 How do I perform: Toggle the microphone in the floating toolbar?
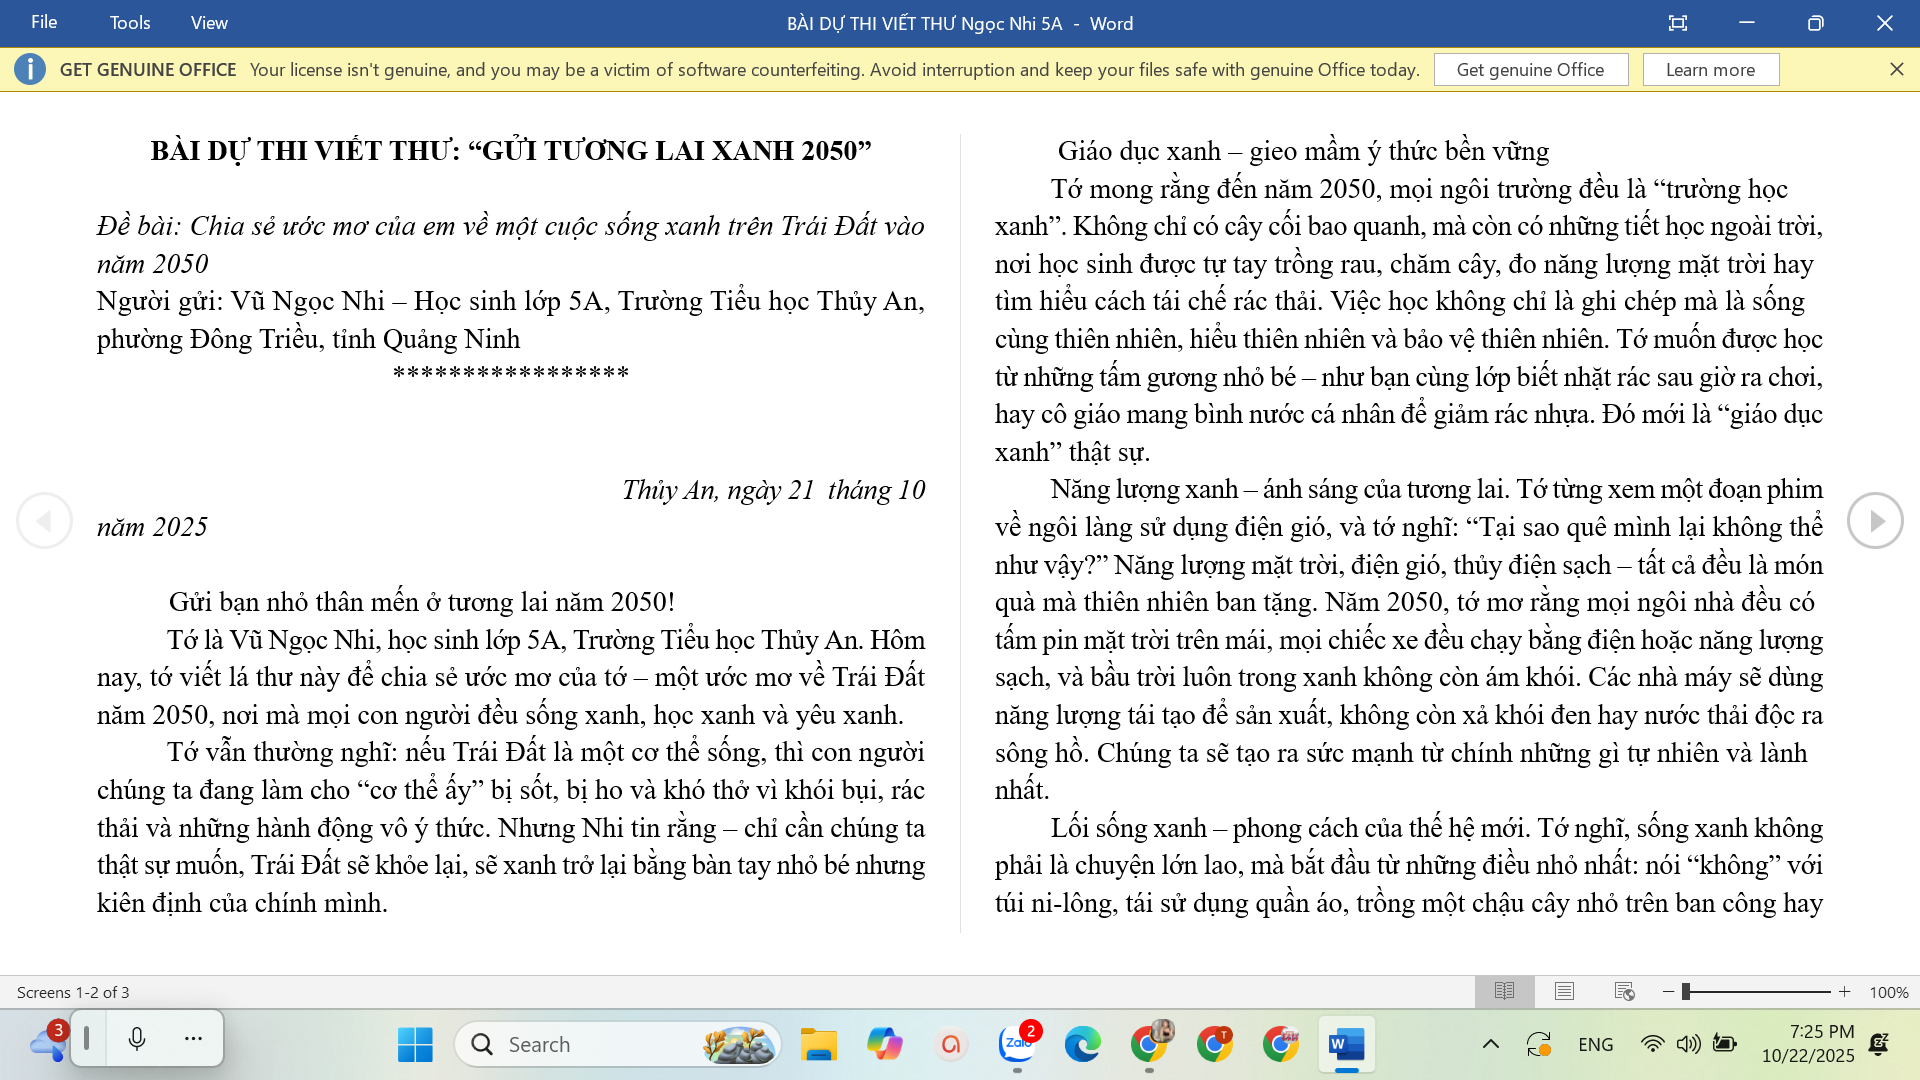click(x=137, y=1039)
